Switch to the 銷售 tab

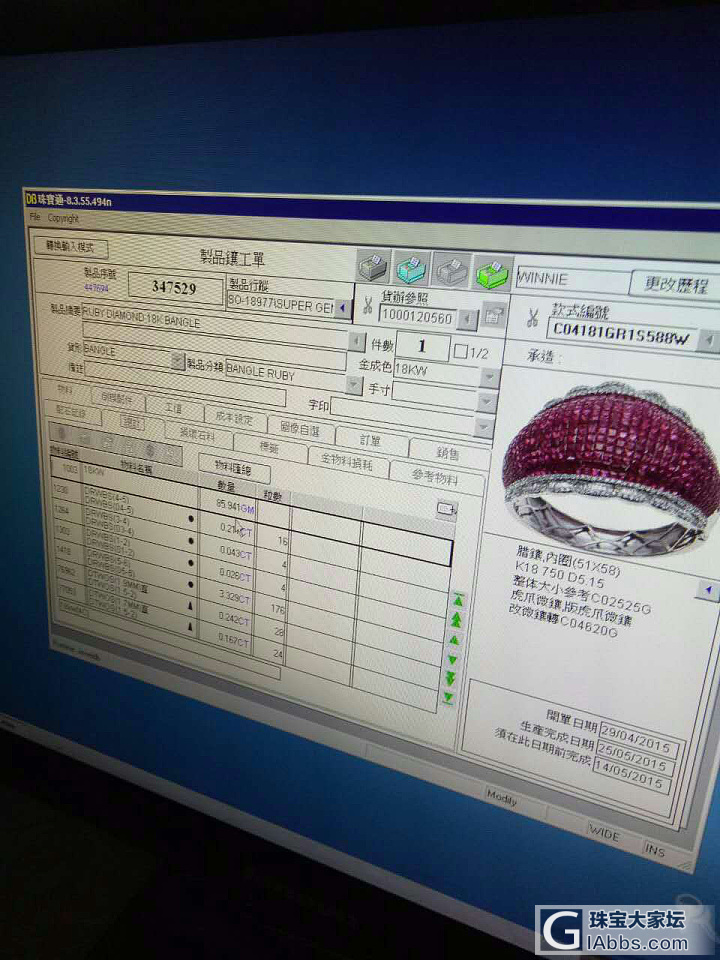pos(447,454)
